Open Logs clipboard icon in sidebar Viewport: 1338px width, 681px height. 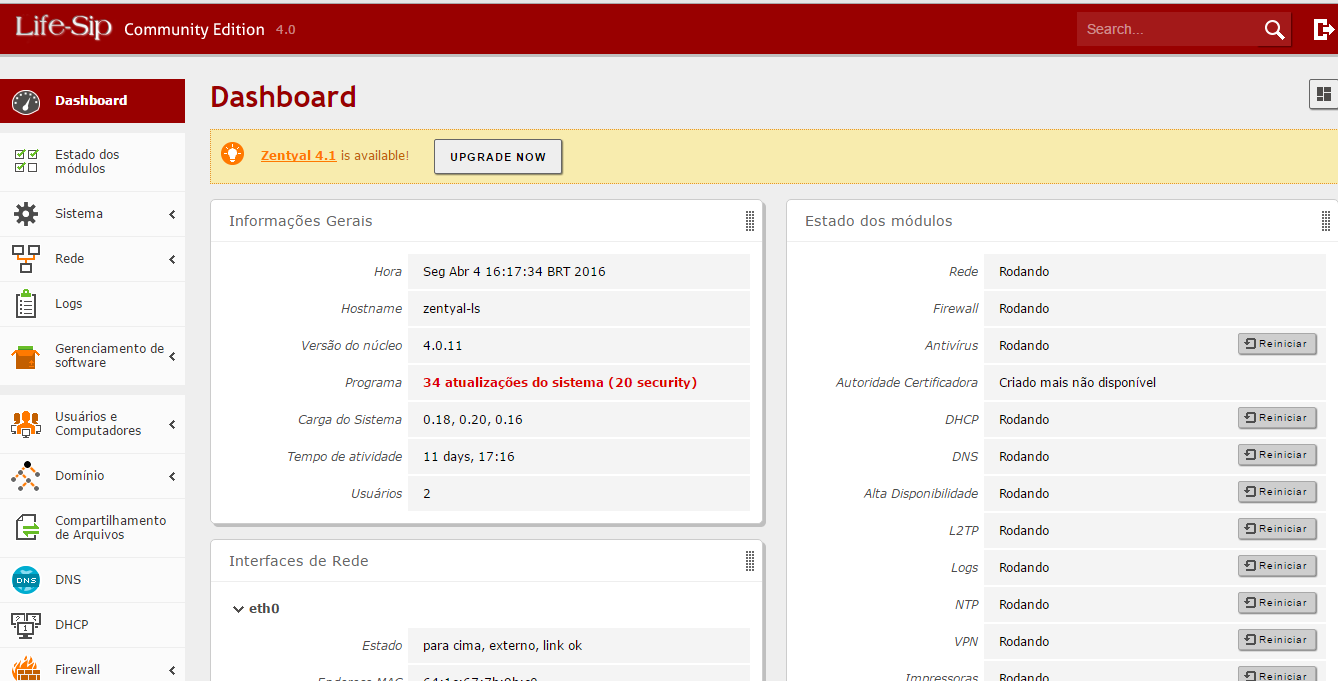[x=26, y=304]
